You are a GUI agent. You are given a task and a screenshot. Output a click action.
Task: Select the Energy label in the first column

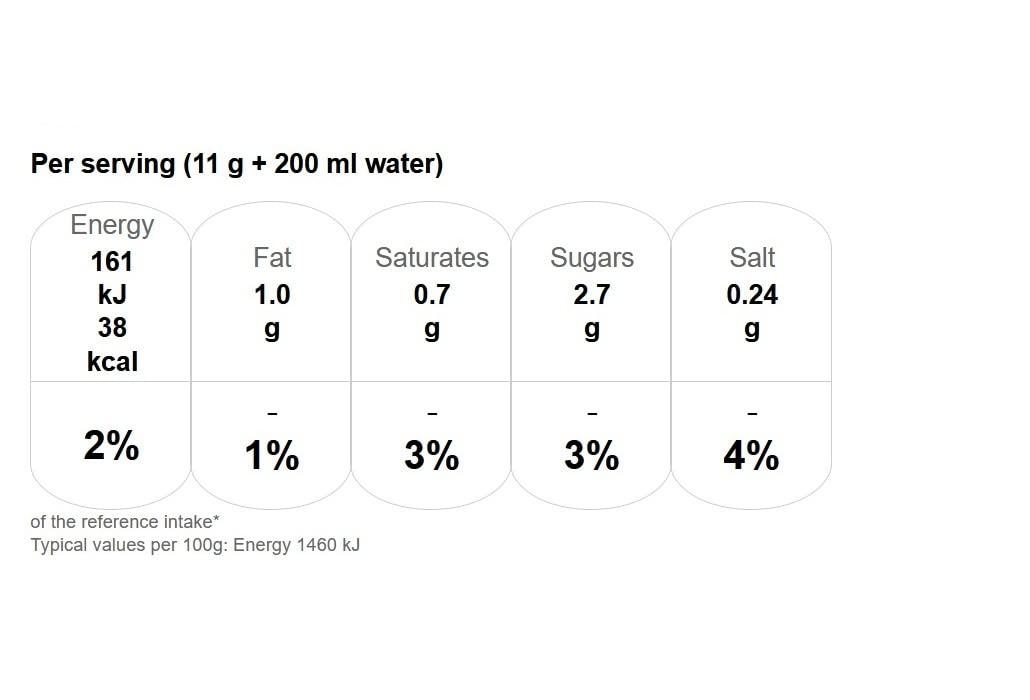tap(112, 225)
